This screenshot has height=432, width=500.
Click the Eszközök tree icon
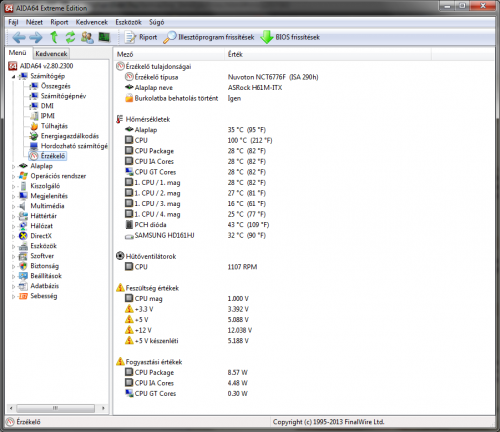click(23, 246)
